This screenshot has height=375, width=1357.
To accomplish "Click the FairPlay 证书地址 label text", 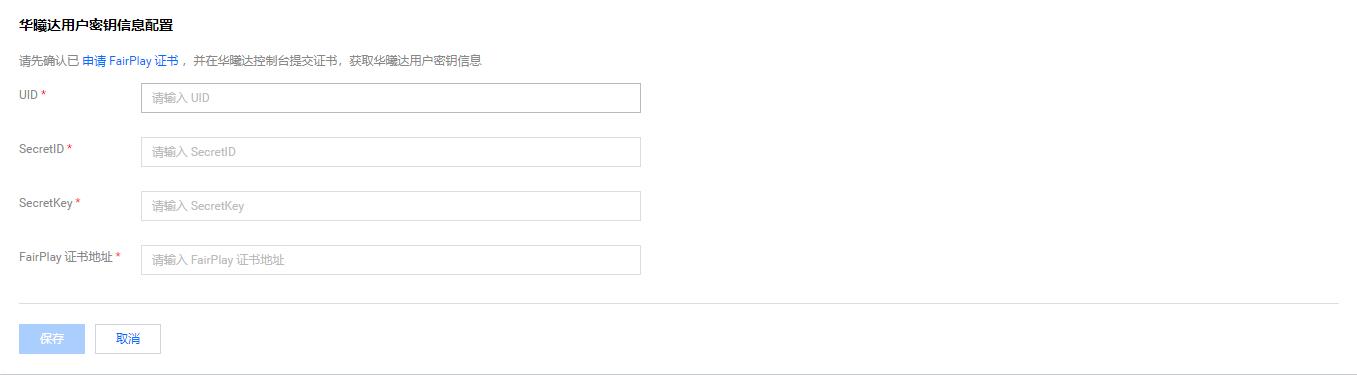I will (65, 257).
